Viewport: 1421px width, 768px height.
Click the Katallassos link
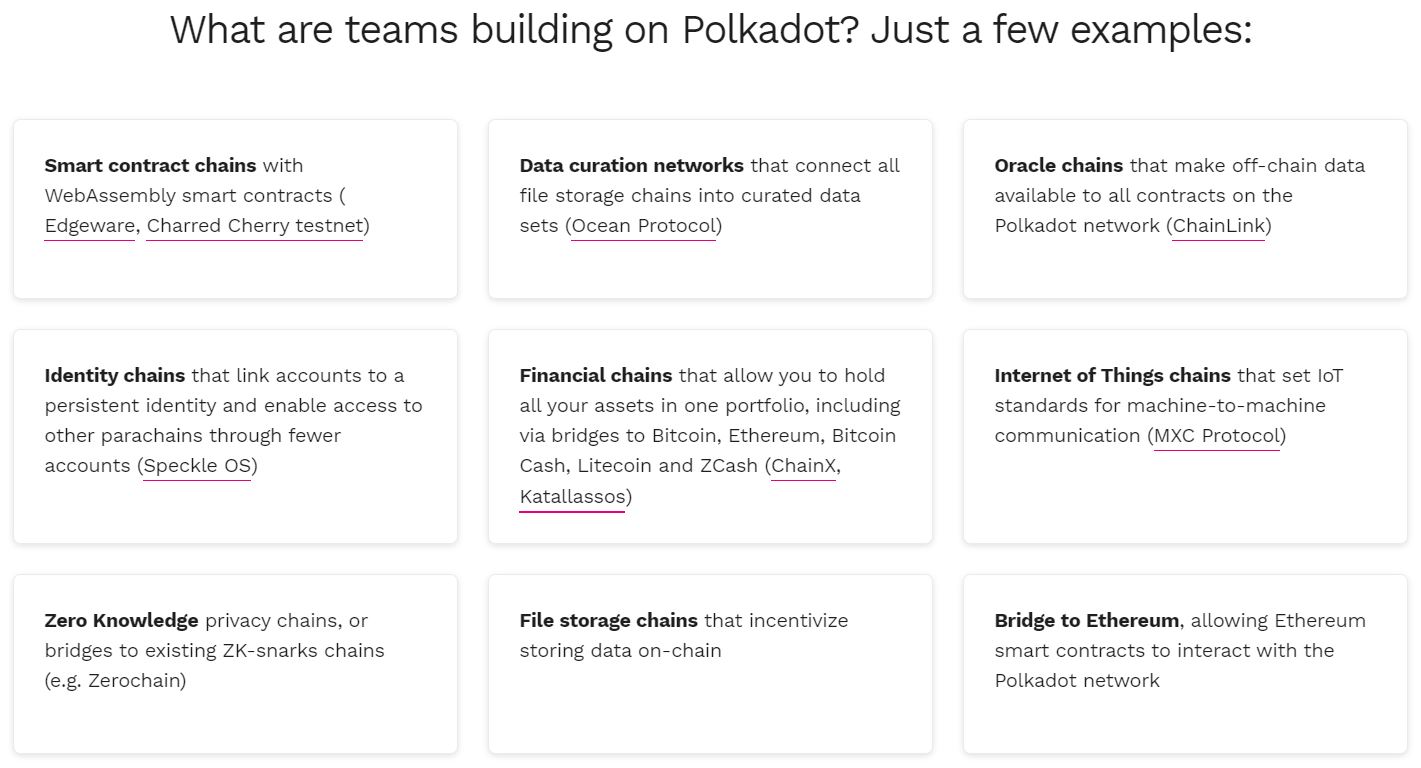[x=572, y=497]
